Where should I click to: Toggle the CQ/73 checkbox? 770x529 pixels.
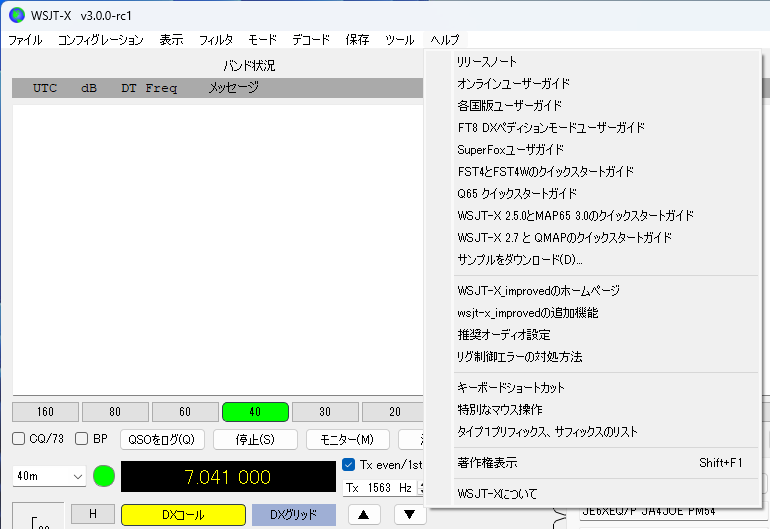(x=19, y=439)
